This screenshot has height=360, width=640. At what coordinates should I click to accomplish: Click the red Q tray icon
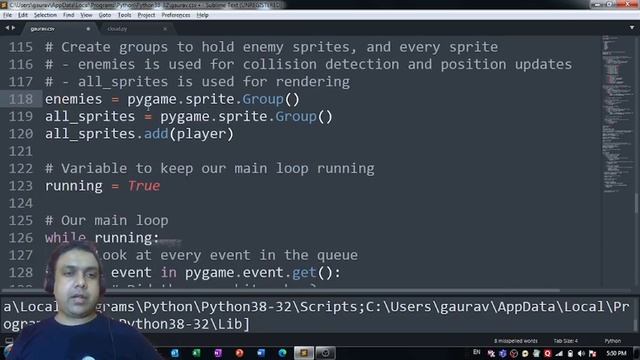(547, 353)
